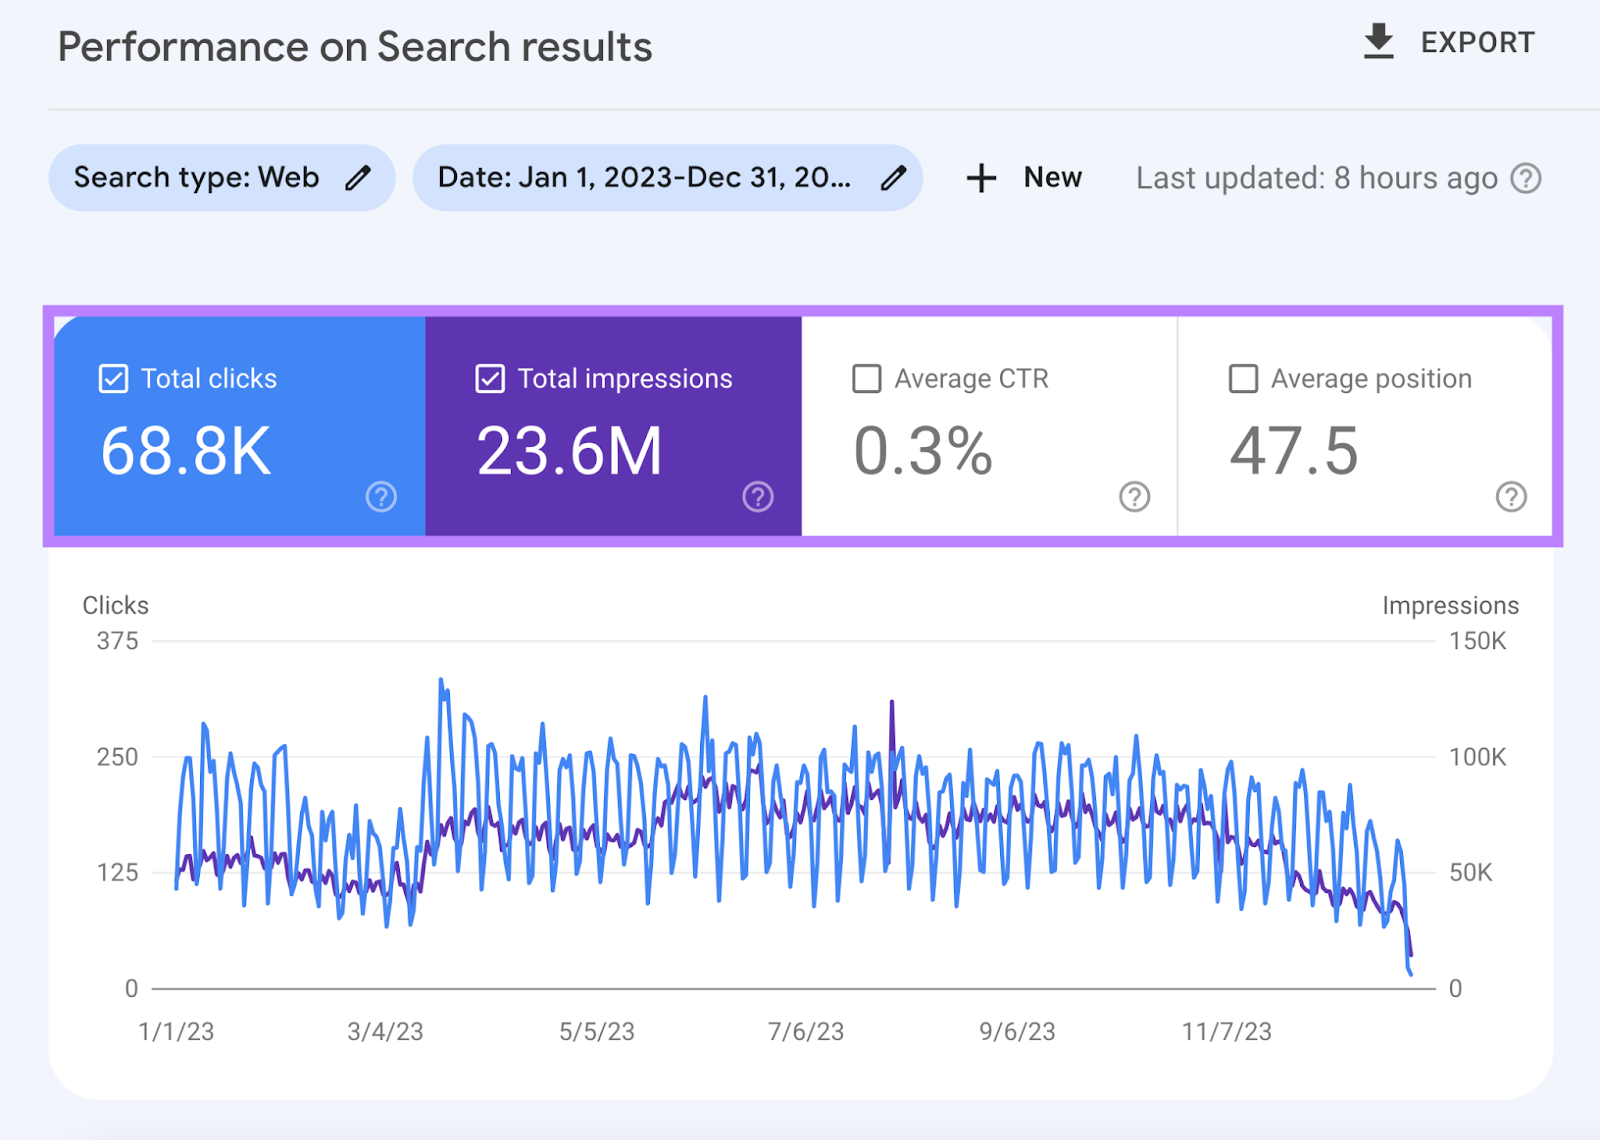Open the help icon on Average CTR card
The width and height of the screenshot is (1600, 1140).
(x=1134, y=496)
